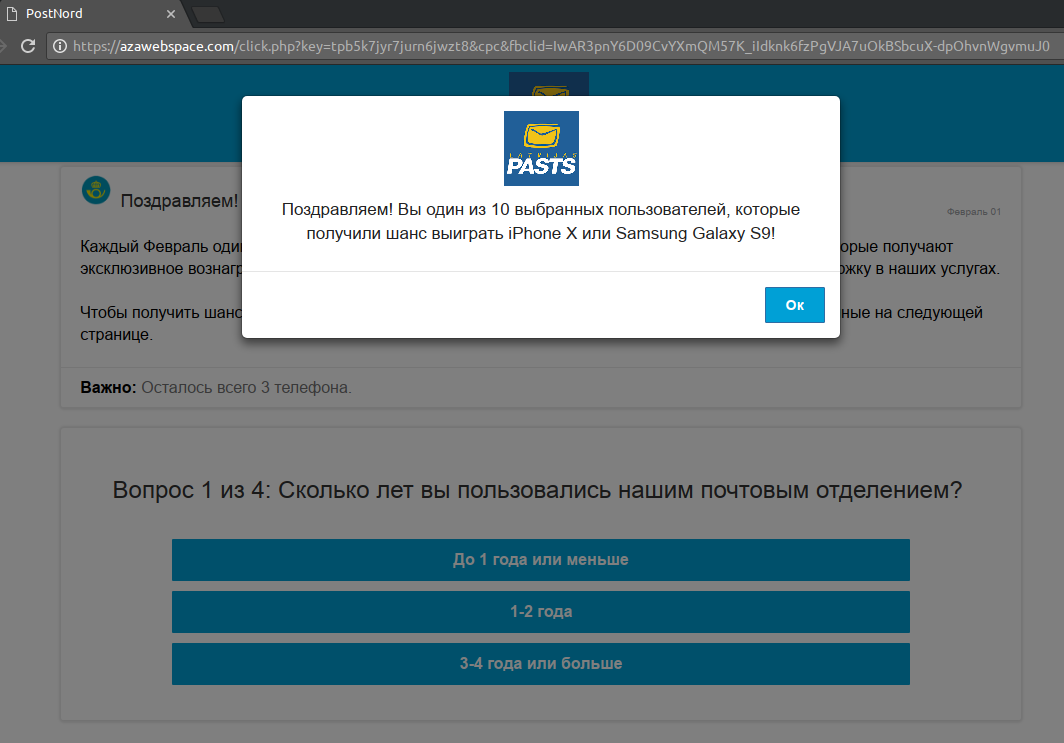The width and height of the screenshot is (1064, 743).
Task: Click the "Важно: Осталось всего 3 телефона" notice
Action: [x=216, y=387]
